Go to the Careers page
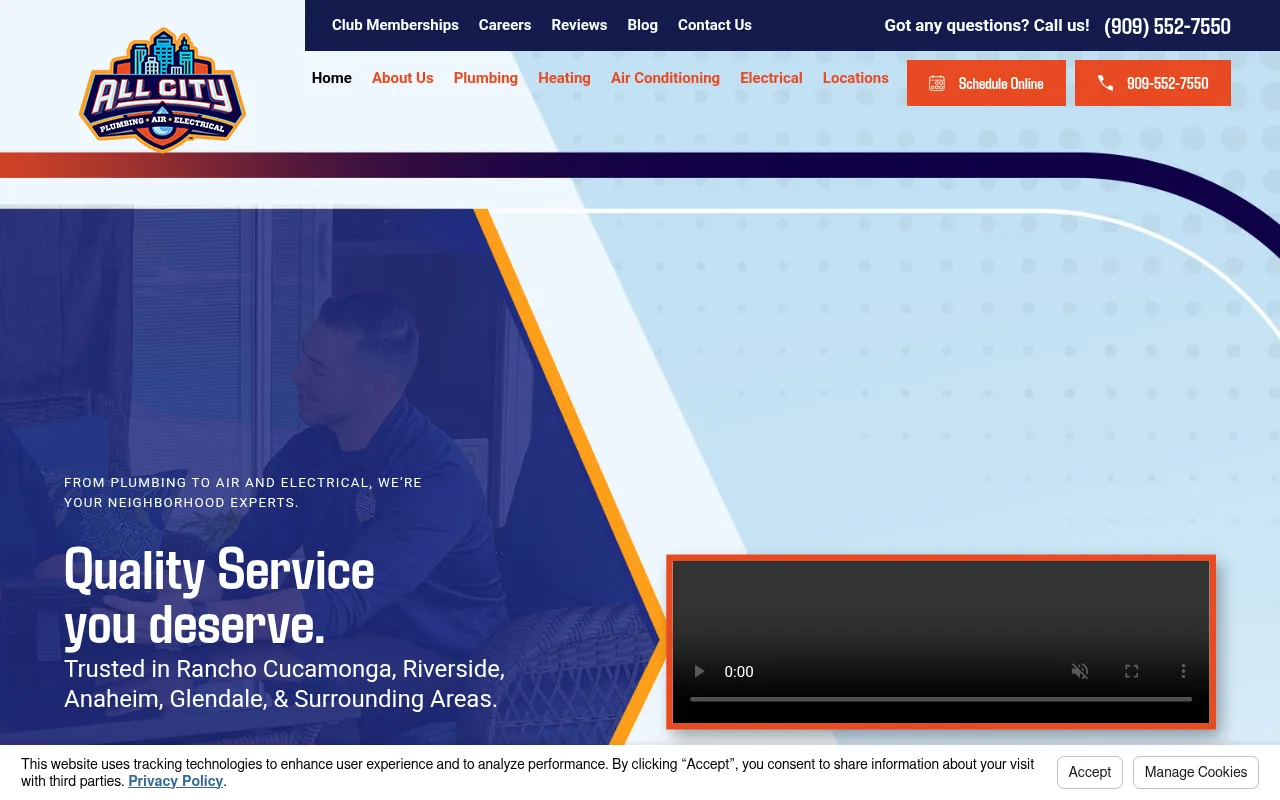1280x800 pixels. click(x=505, y=25)
